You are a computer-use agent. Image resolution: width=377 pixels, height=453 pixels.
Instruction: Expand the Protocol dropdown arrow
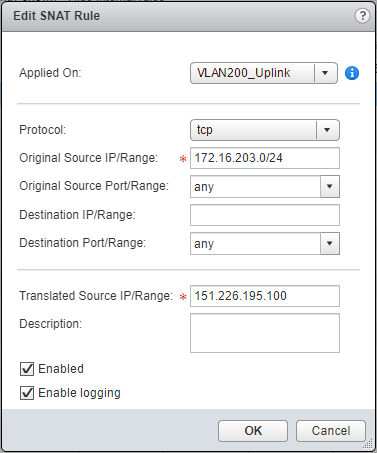coord(327,130)
